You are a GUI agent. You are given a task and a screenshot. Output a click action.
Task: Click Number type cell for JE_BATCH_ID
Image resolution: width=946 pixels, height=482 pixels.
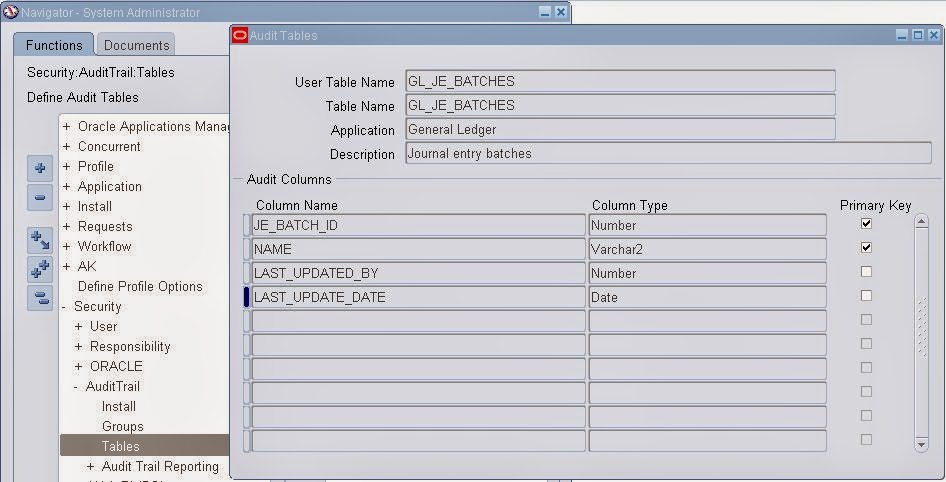coord(708,225)
